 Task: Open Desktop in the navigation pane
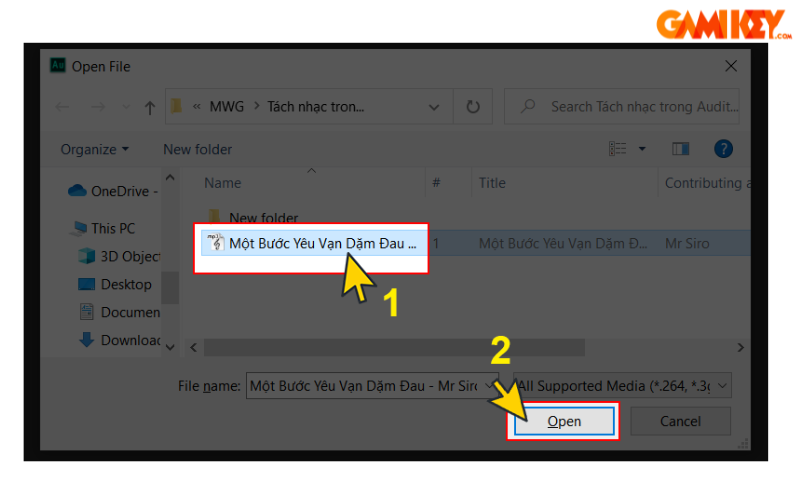[125, 284]
